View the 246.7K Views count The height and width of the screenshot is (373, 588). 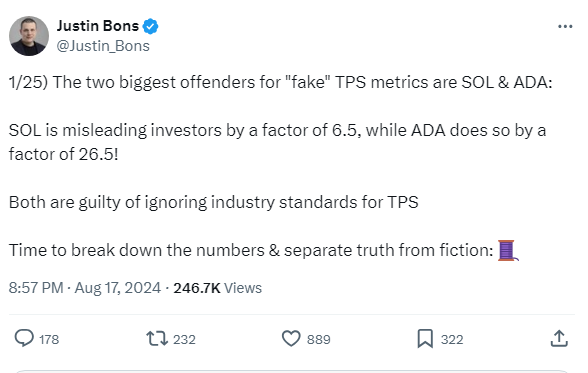point(218,288)
